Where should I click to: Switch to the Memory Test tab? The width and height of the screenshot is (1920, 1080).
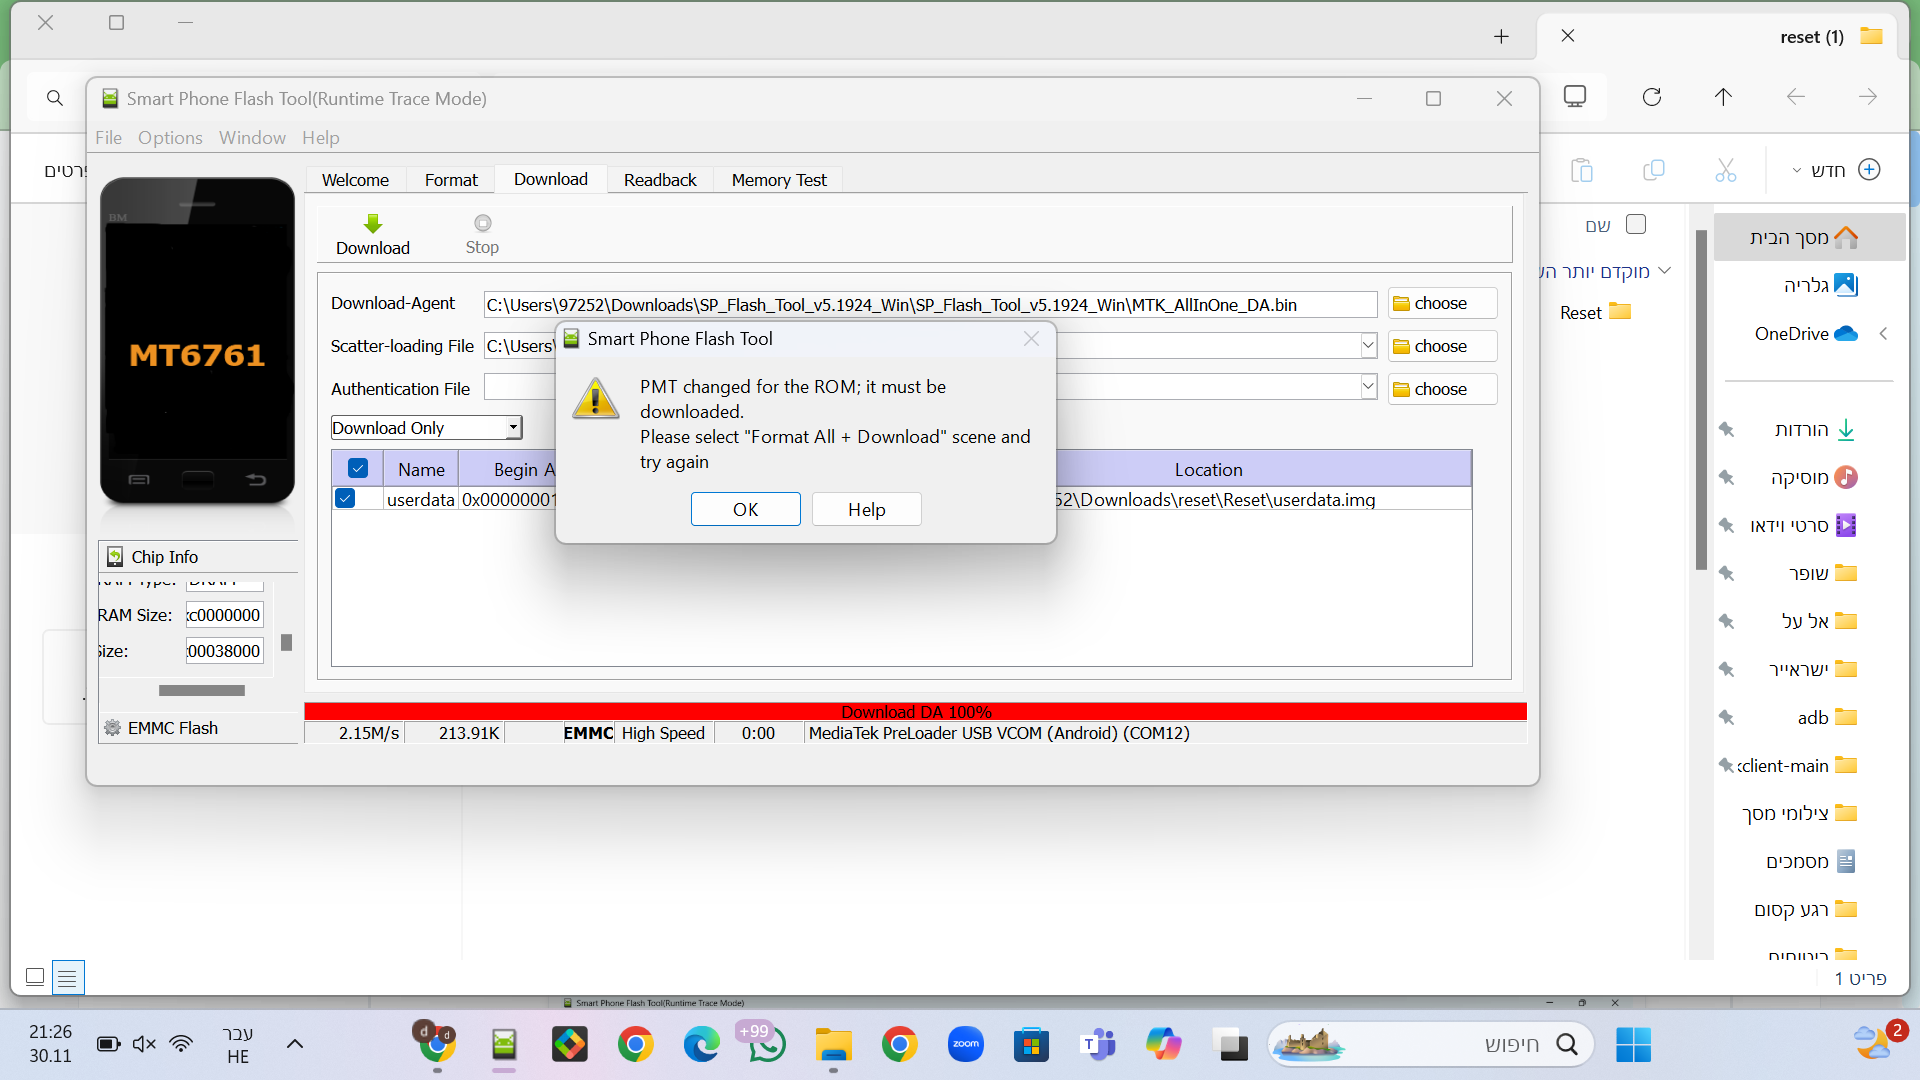[779, 180]
